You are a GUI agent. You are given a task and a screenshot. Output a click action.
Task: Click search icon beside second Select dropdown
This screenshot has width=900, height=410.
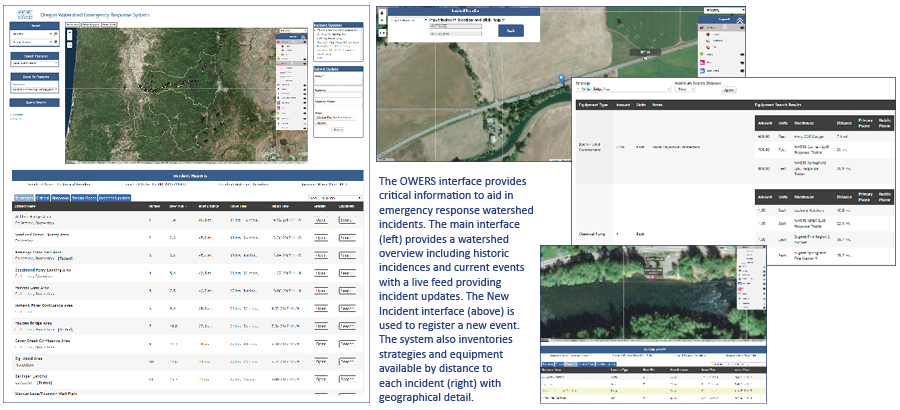tap(56, 42)
